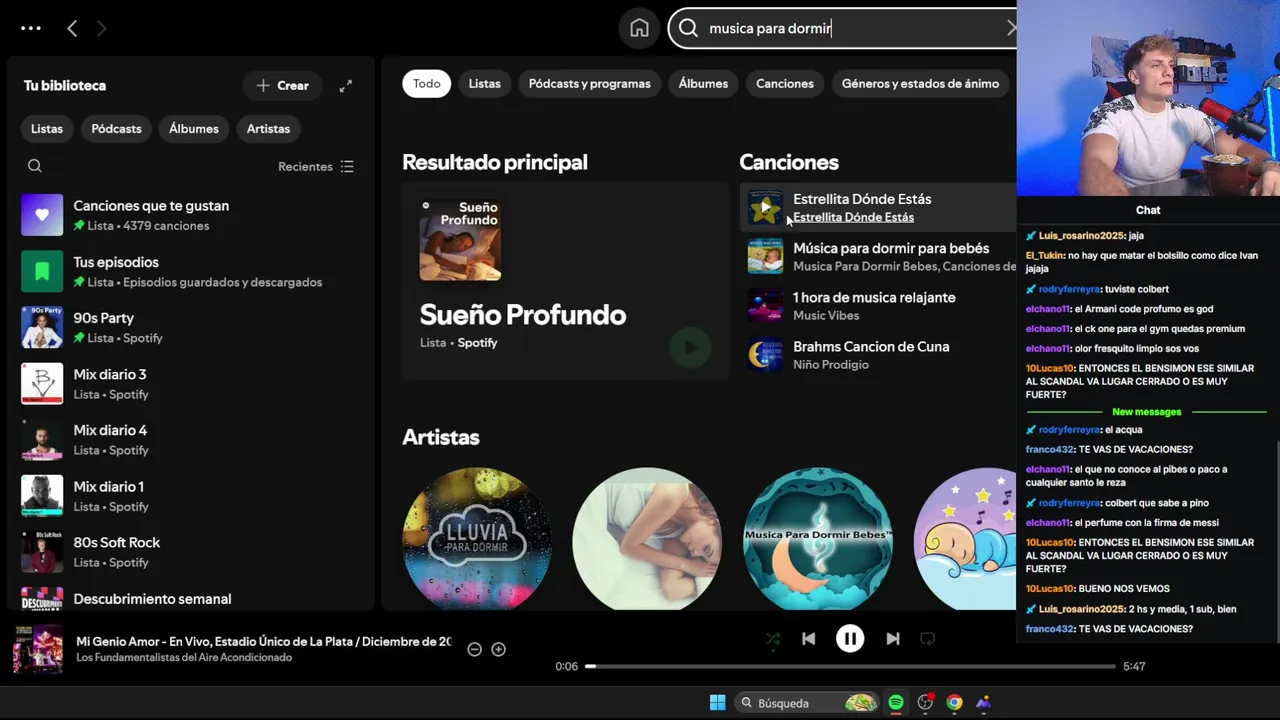Select the Listas results filter
The height and width of the screenshot is (720, 1280).
(x=484, y=84)
